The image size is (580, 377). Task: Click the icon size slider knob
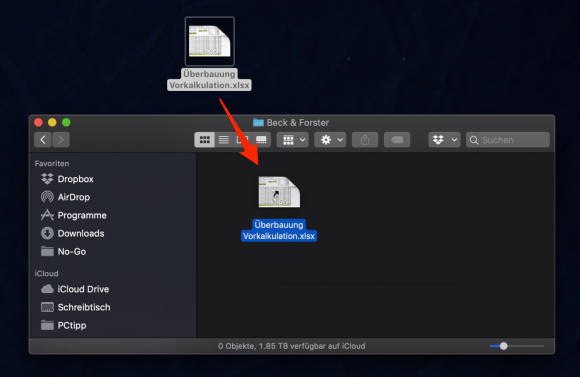(x=503, y=346)
